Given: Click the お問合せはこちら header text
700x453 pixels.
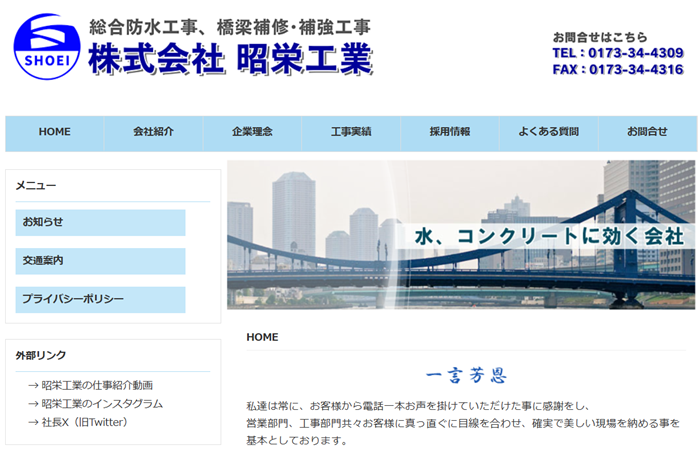Looking at the screenshot, I should [x=600, y=37].
